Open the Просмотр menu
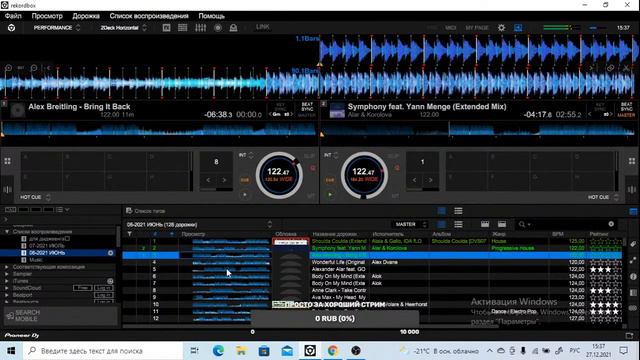 [x=47, y=16]
